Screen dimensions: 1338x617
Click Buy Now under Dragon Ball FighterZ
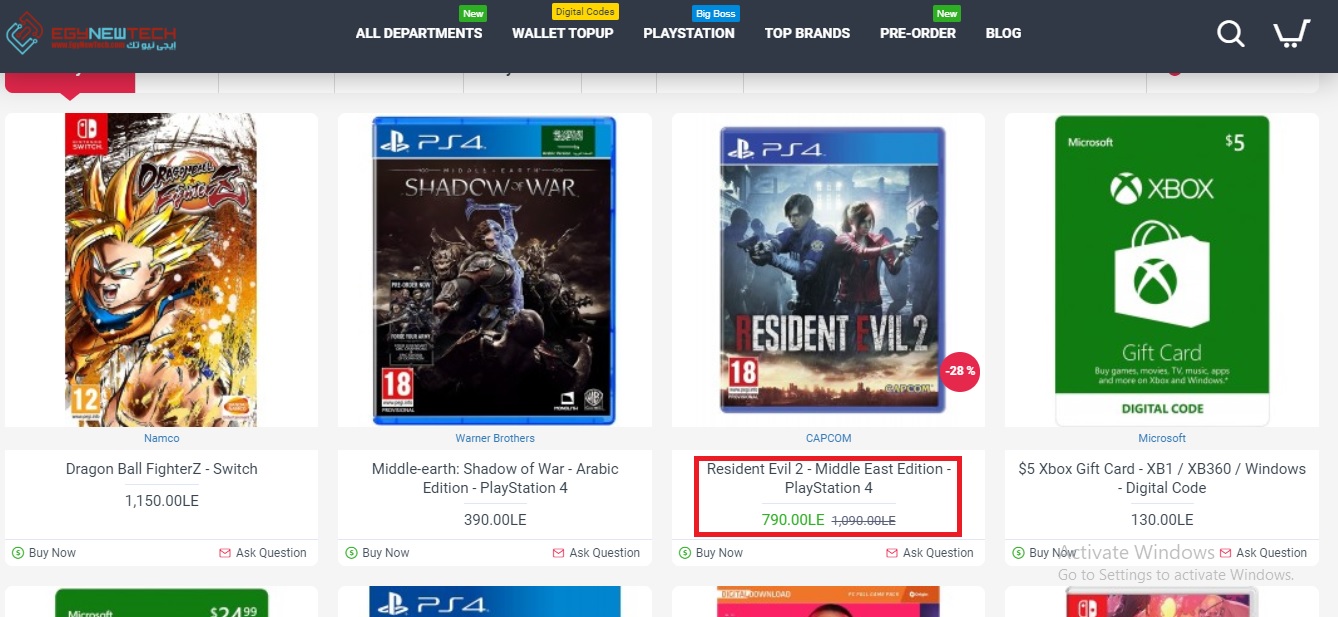pos(44,553)
